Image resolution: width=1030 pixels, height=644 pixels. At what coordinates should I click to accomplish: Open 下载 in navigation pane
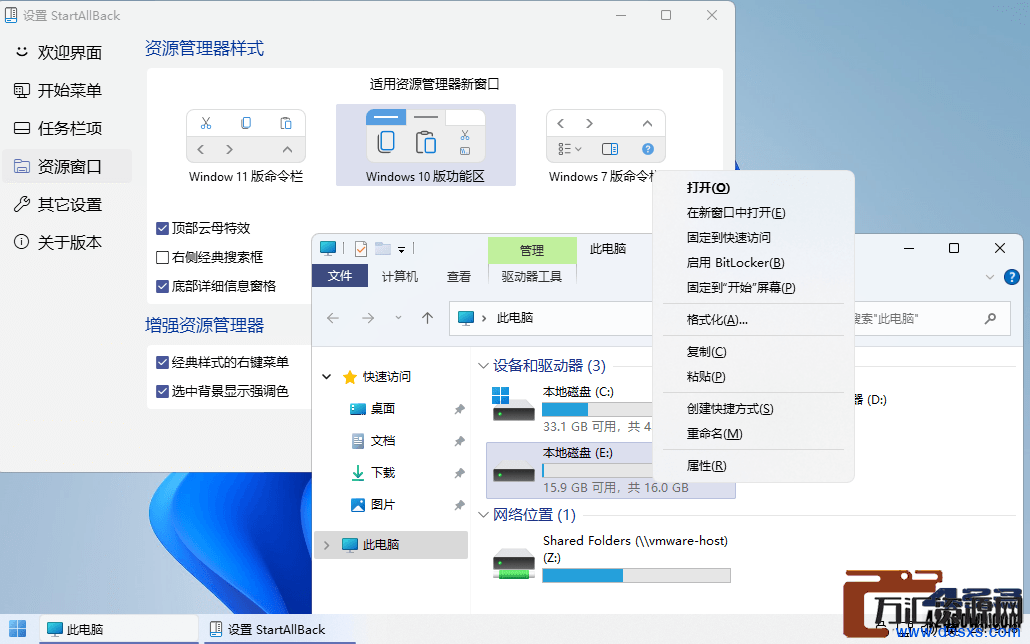click(383, 473)
